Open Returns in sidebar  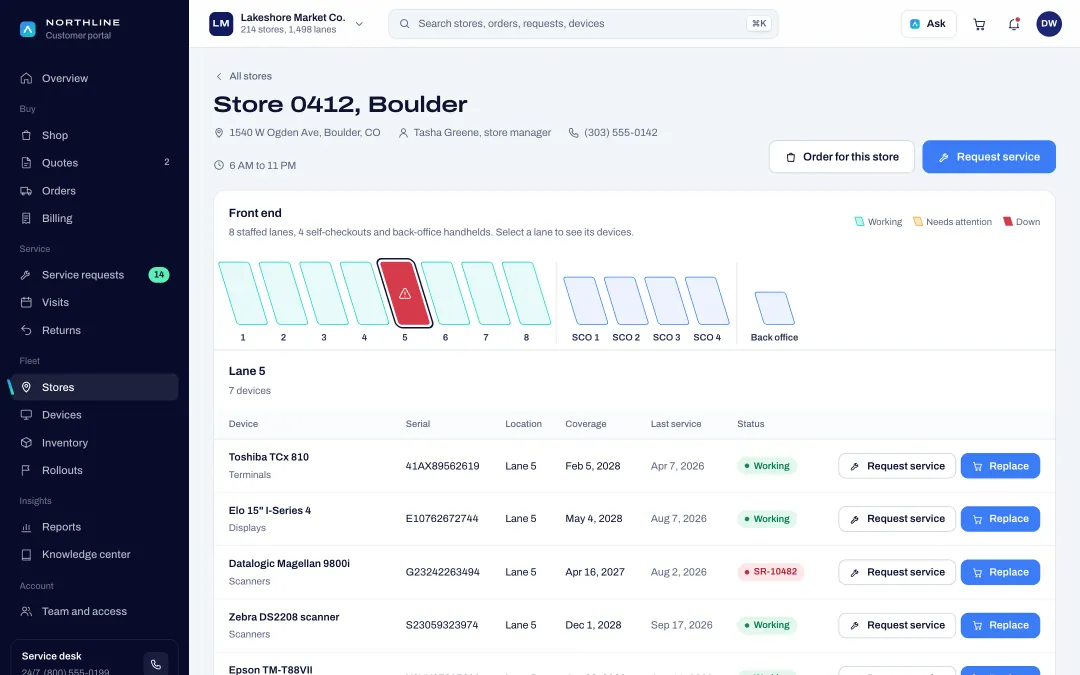point(94,331)
